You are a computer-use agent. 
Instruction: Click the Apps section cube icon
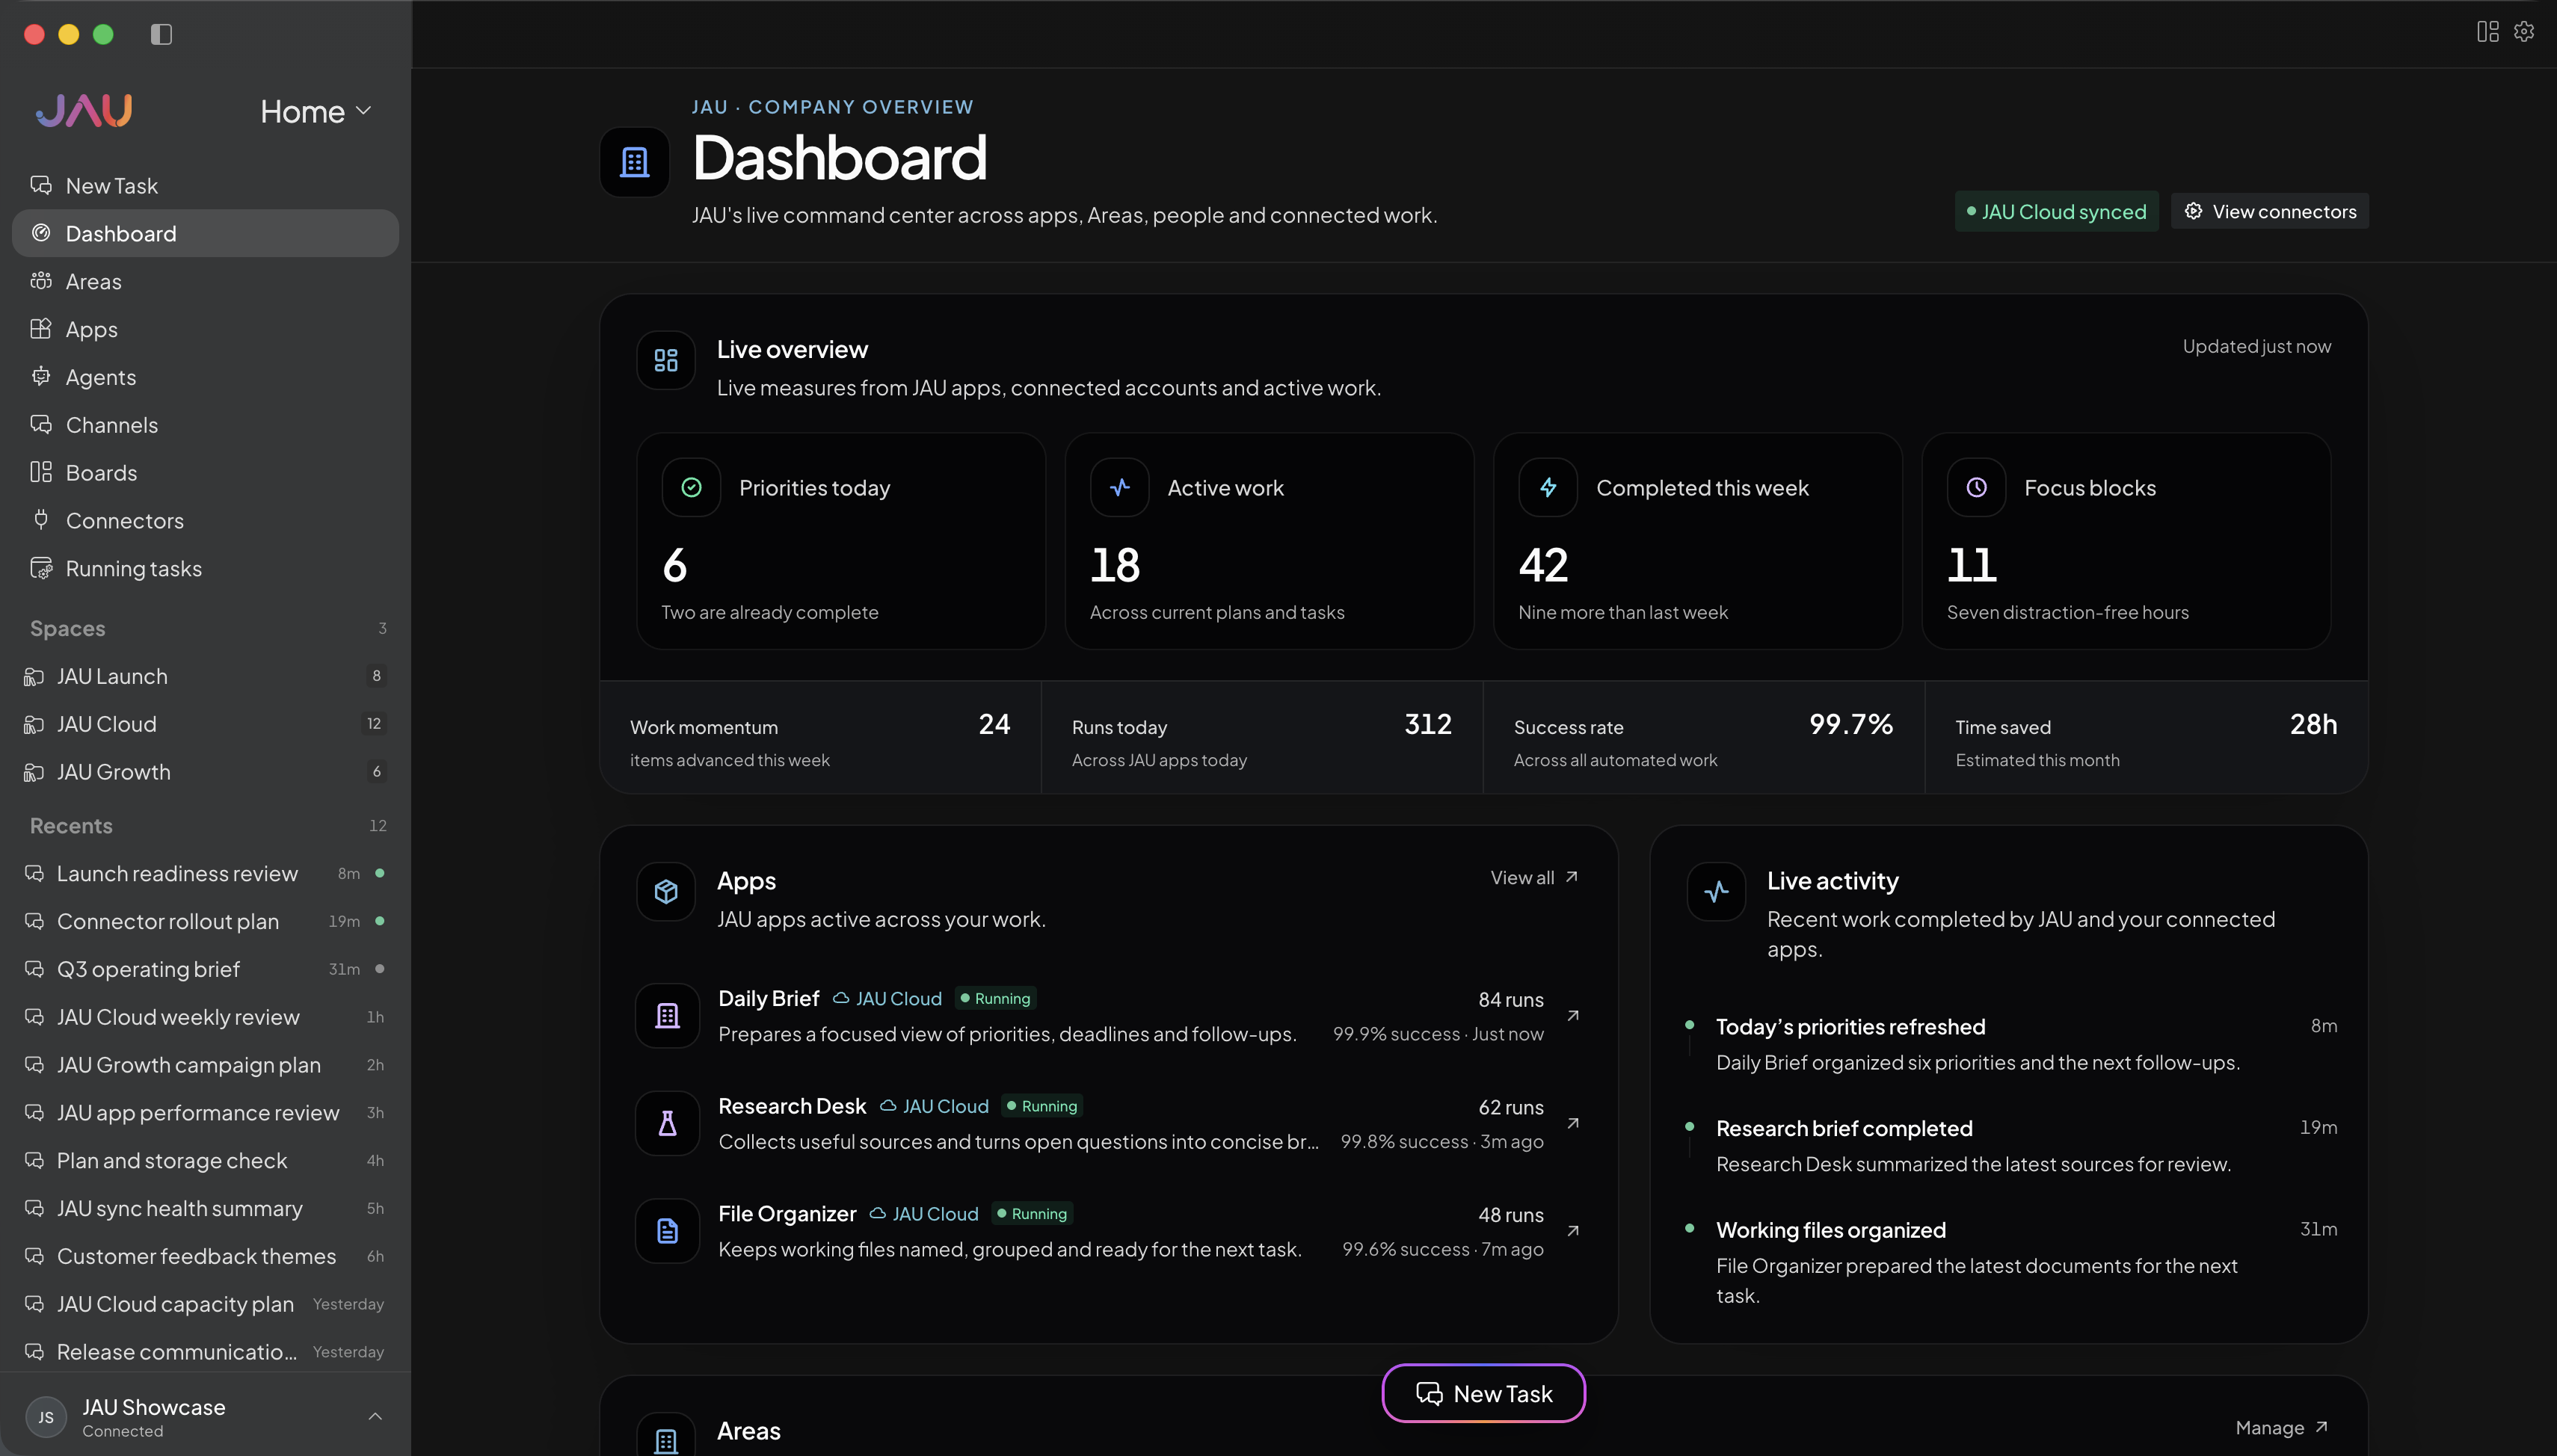666,891
